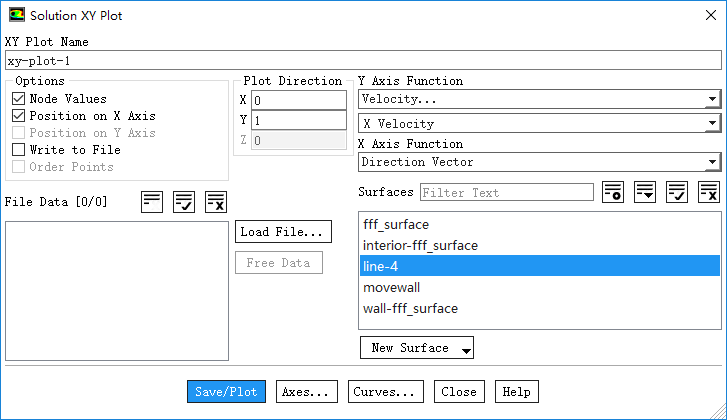The image size is (727, 420).
Task: Uncheck the Node Values checkbox
Action: (19, 99)
